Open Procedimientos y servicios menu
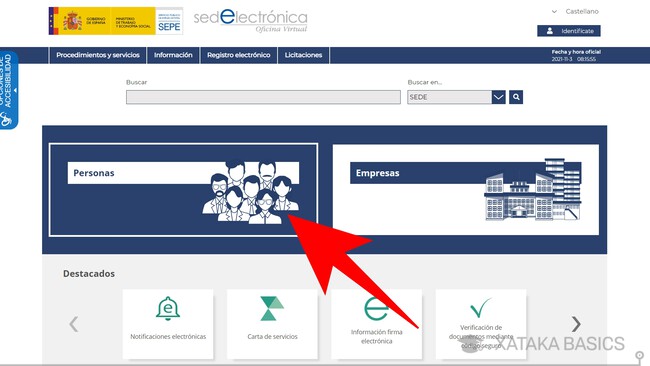650x366 pixels. point(98,55)
